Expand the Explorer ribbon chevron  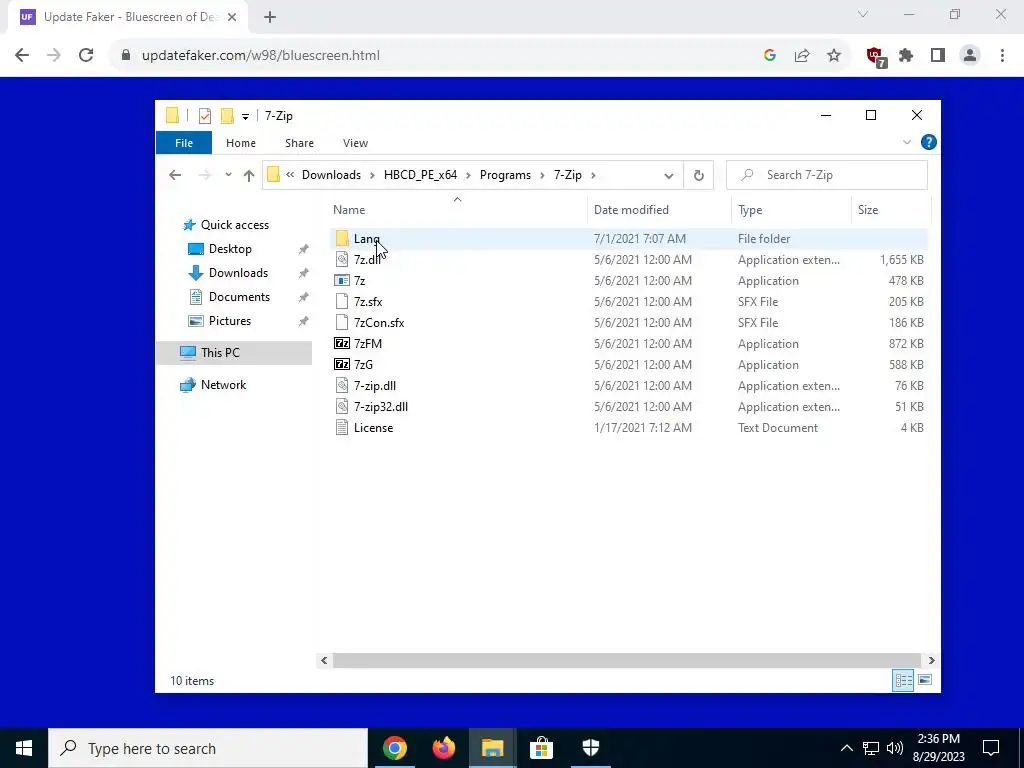(x=906, y=142)
